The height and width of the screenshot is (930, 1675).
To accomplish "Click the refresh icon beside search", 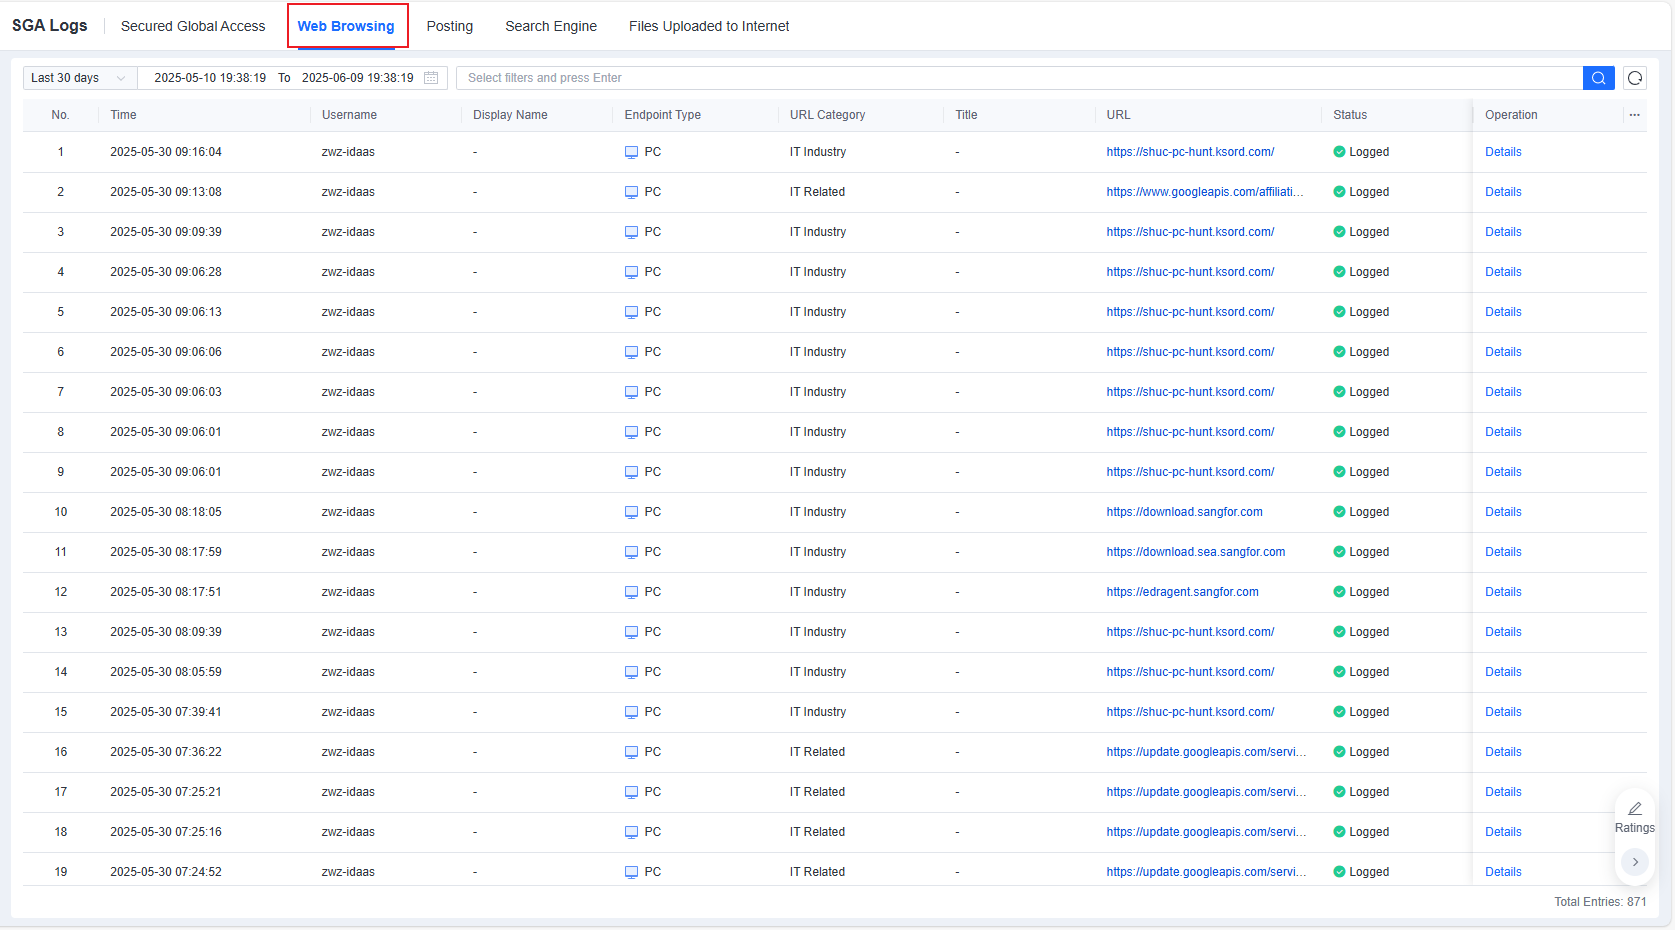I will point(1635,78).
